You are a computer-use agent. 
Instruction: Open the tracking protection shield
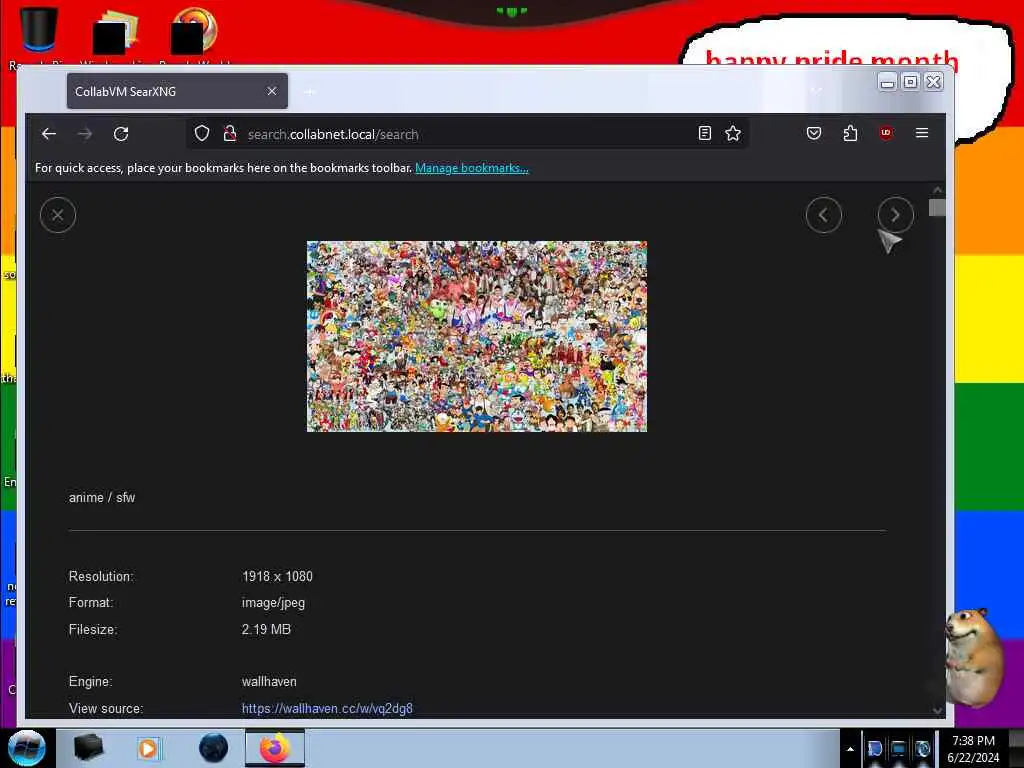(202, 134)
